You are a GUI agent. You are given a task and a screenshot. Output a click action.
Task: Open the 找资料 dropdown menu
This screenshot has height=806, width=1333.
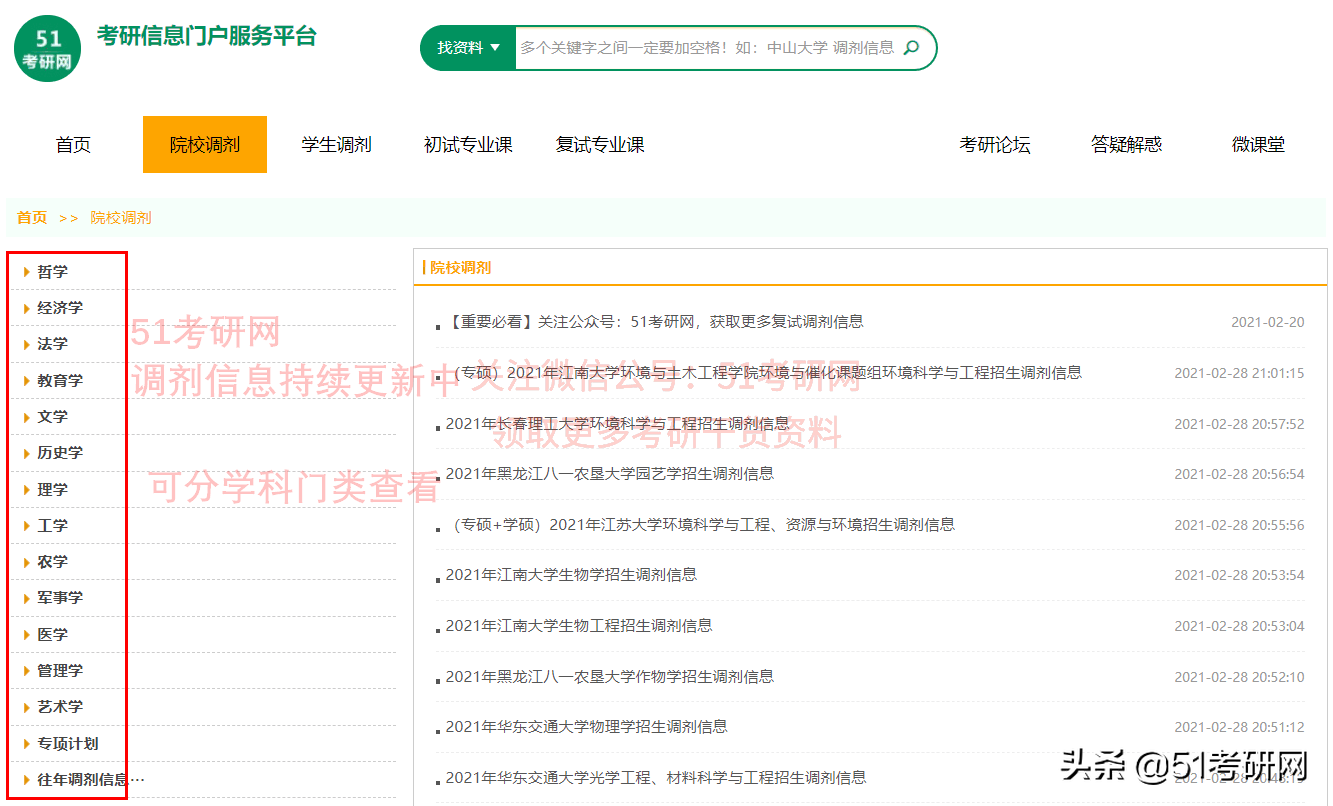pos(466,47)
